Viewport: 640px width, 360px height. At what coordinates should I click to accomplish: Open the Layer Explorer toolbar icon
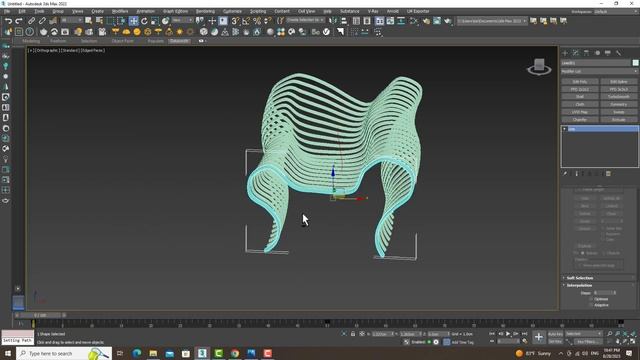tap(367, 21)
